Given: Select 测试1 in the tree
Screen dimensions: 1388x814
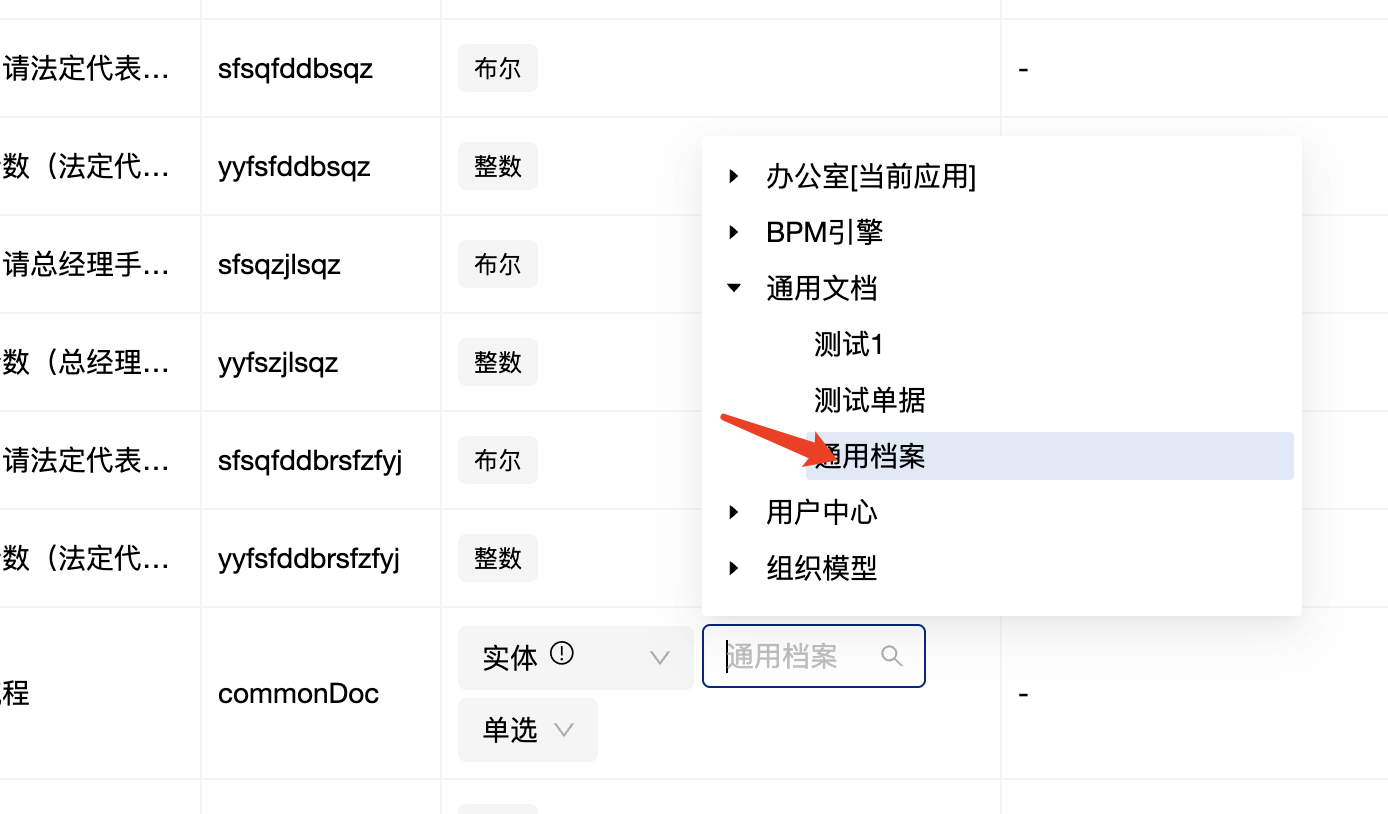Looking at the screenshot, I should [849, 345].
